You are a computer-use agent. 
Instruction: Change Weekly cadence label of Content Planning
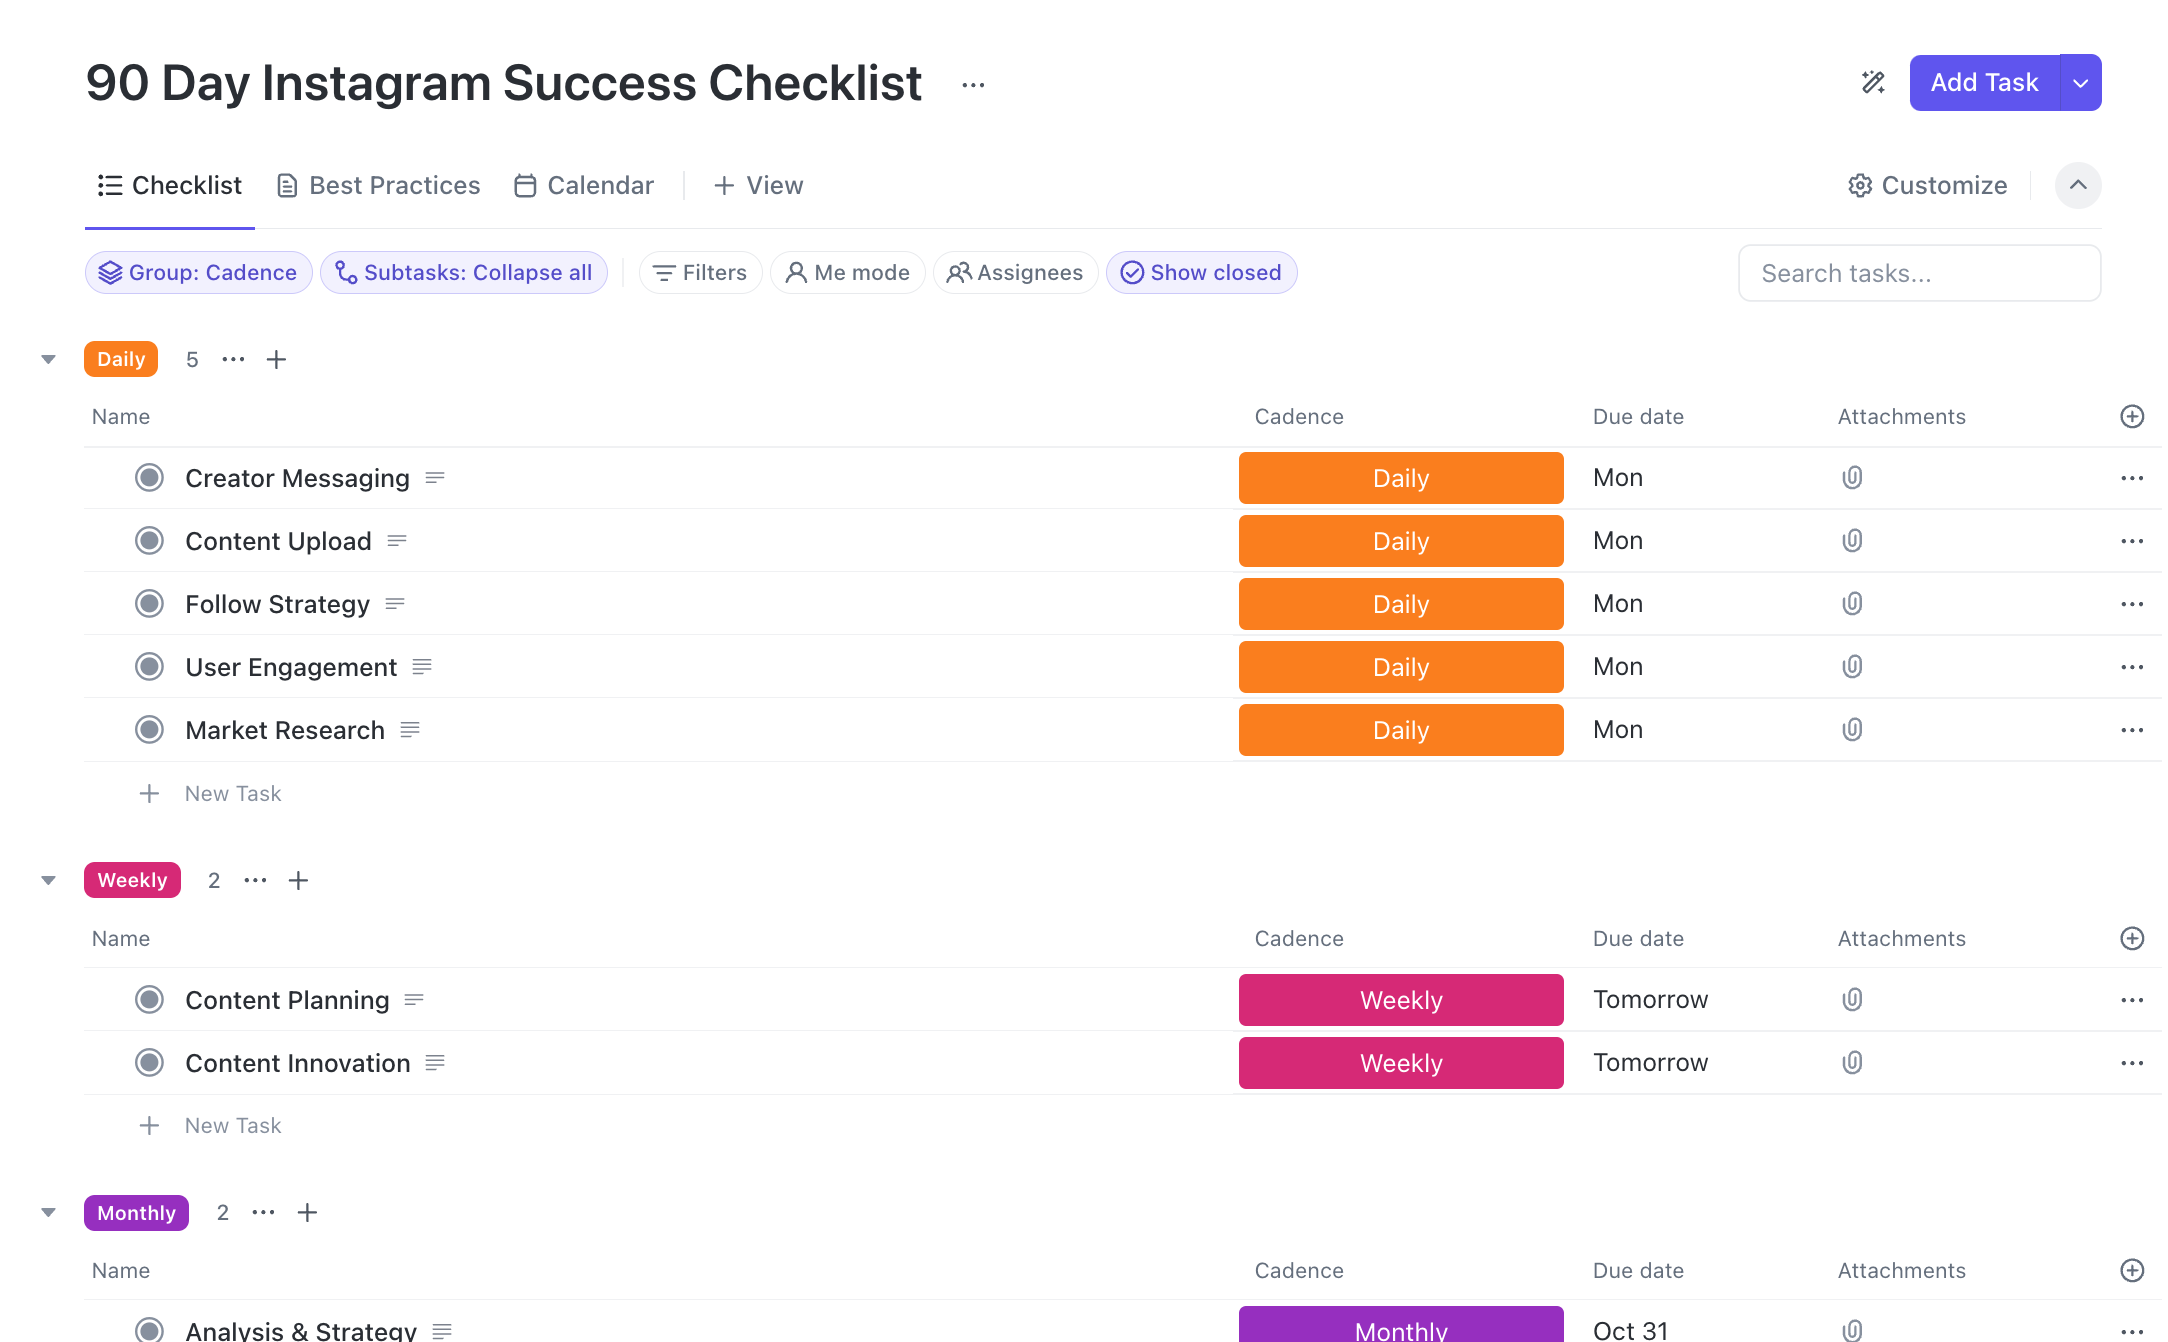(1401, 1000)
